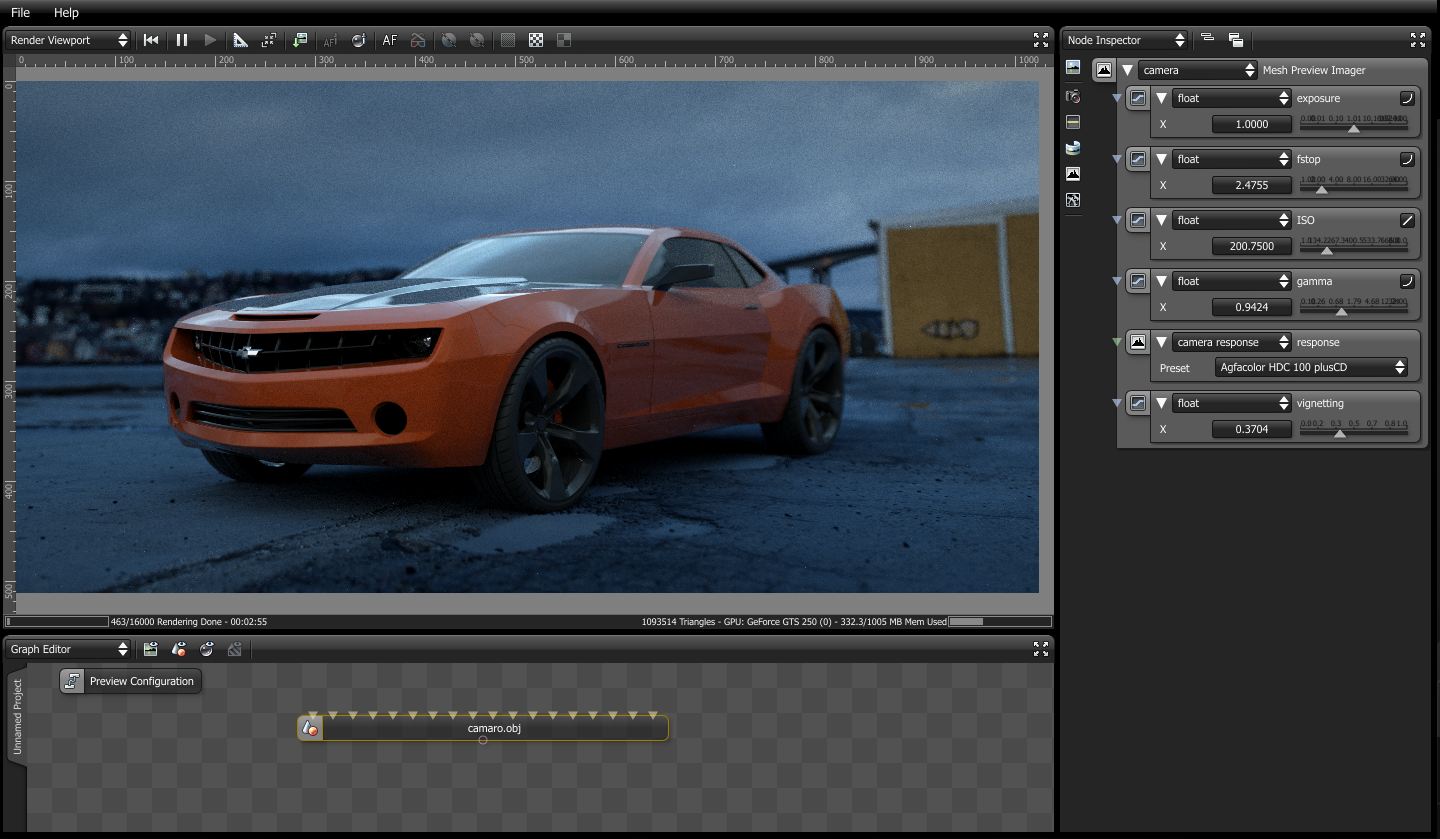
Task: Click the dashed-frame arrows icon in viewport toolbar
Action: click(x=269, y=40)
